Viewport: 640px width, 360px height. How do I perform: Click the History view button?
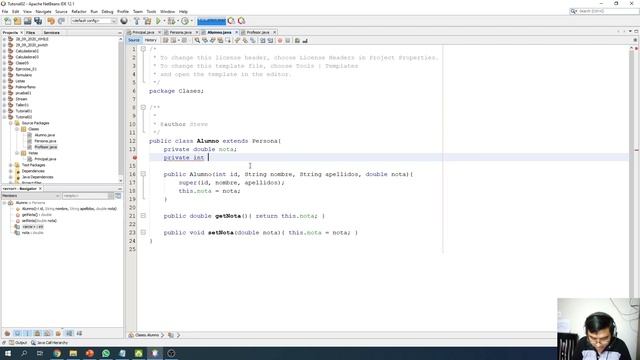[x=151, y=40]
